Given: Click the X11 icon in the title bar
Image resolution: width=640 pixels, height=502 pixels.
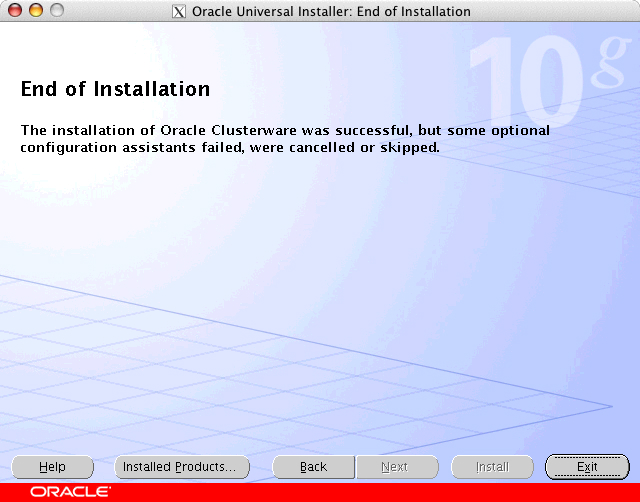Looking at the screenshot, I should click(x=178, y=12).
